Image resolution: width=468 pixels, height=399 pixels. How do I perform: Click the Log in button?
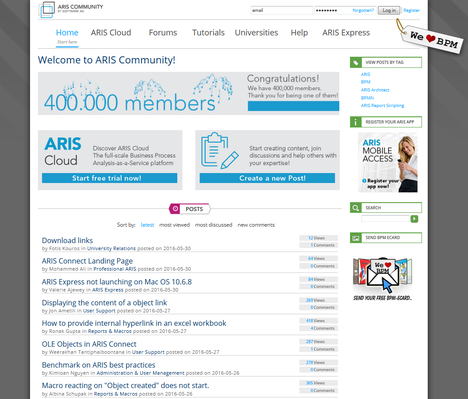(389, 10)
